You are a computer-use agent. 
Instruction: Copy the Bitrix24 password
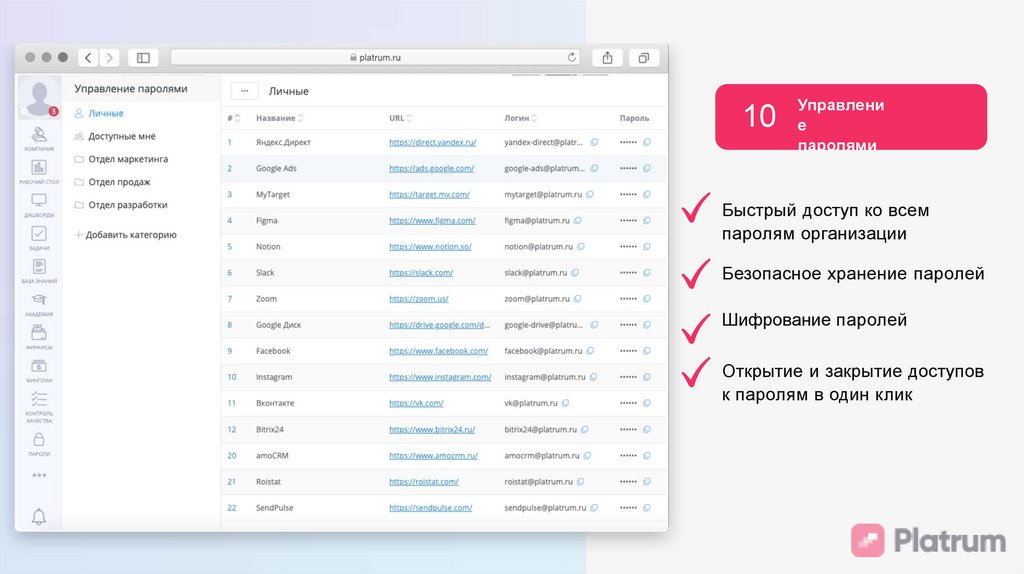coord(647,430)
